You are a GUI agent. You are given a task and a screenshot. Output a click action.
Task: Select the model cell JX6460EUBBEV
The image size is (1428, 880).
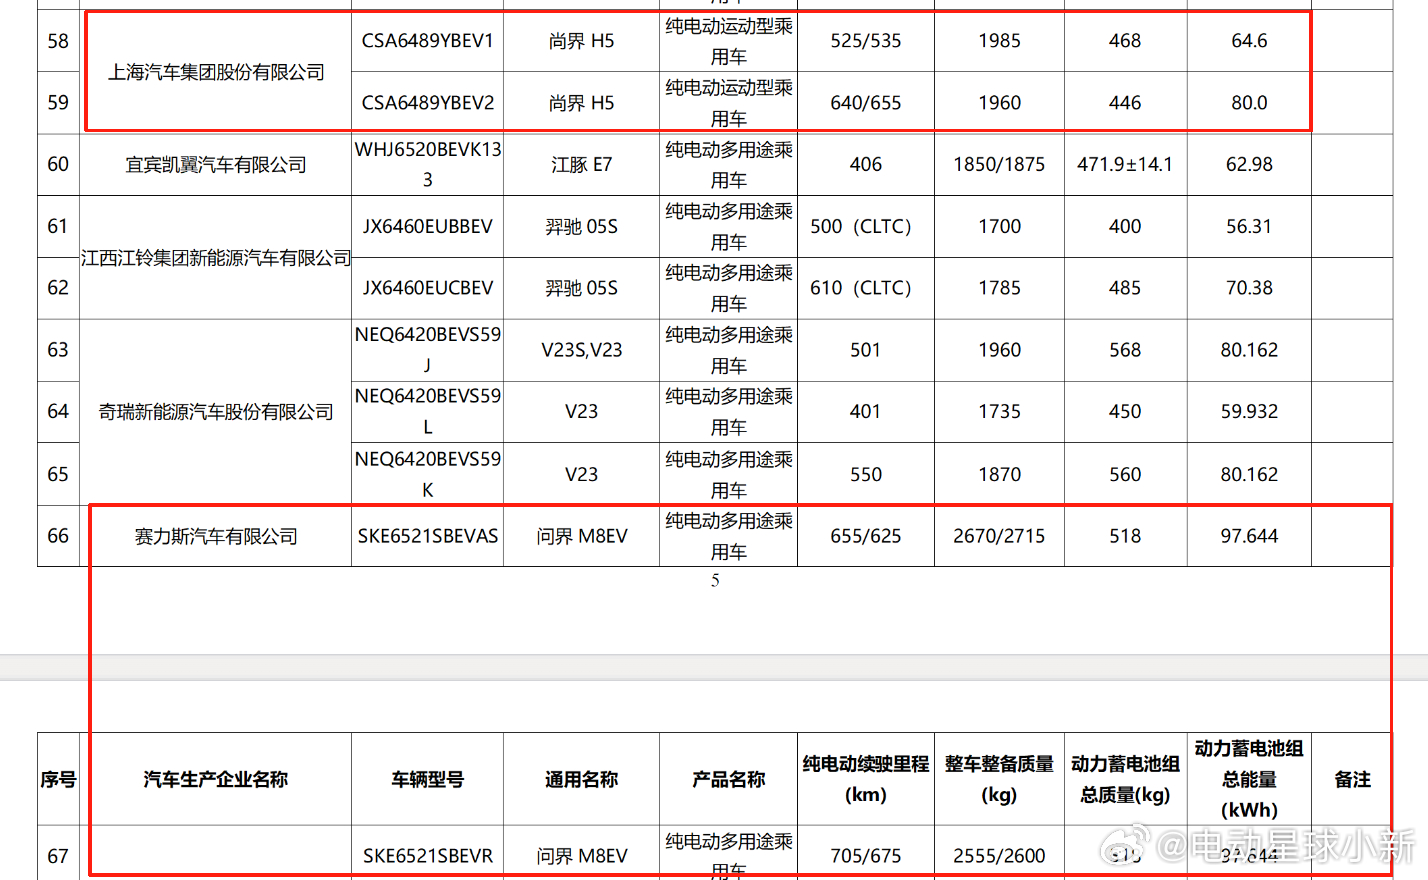point(427,227)
